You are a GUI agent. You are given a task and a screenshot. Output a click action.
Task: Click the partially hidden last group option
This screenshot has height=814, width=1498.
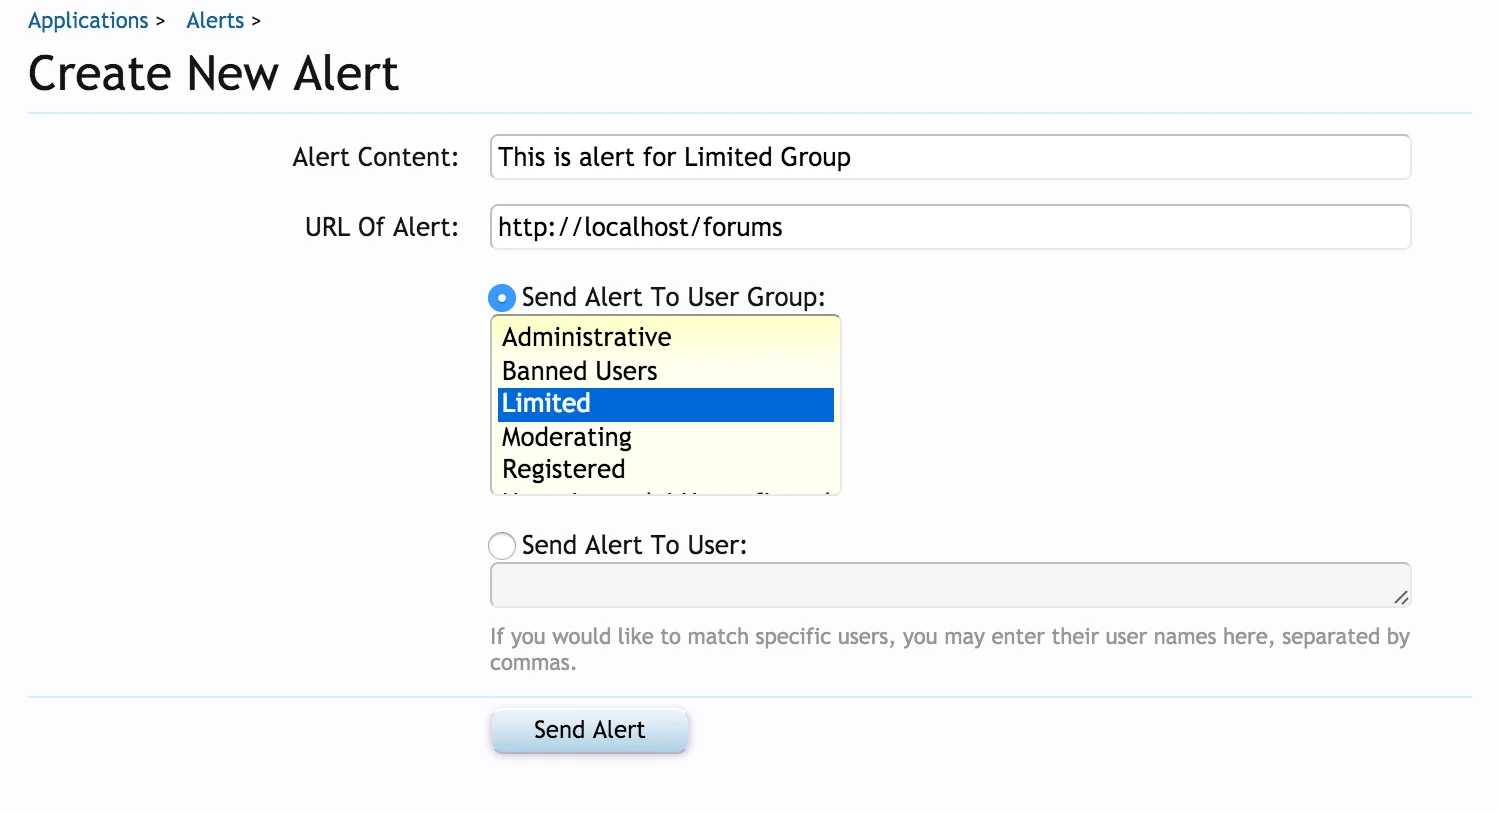[666, 491]
